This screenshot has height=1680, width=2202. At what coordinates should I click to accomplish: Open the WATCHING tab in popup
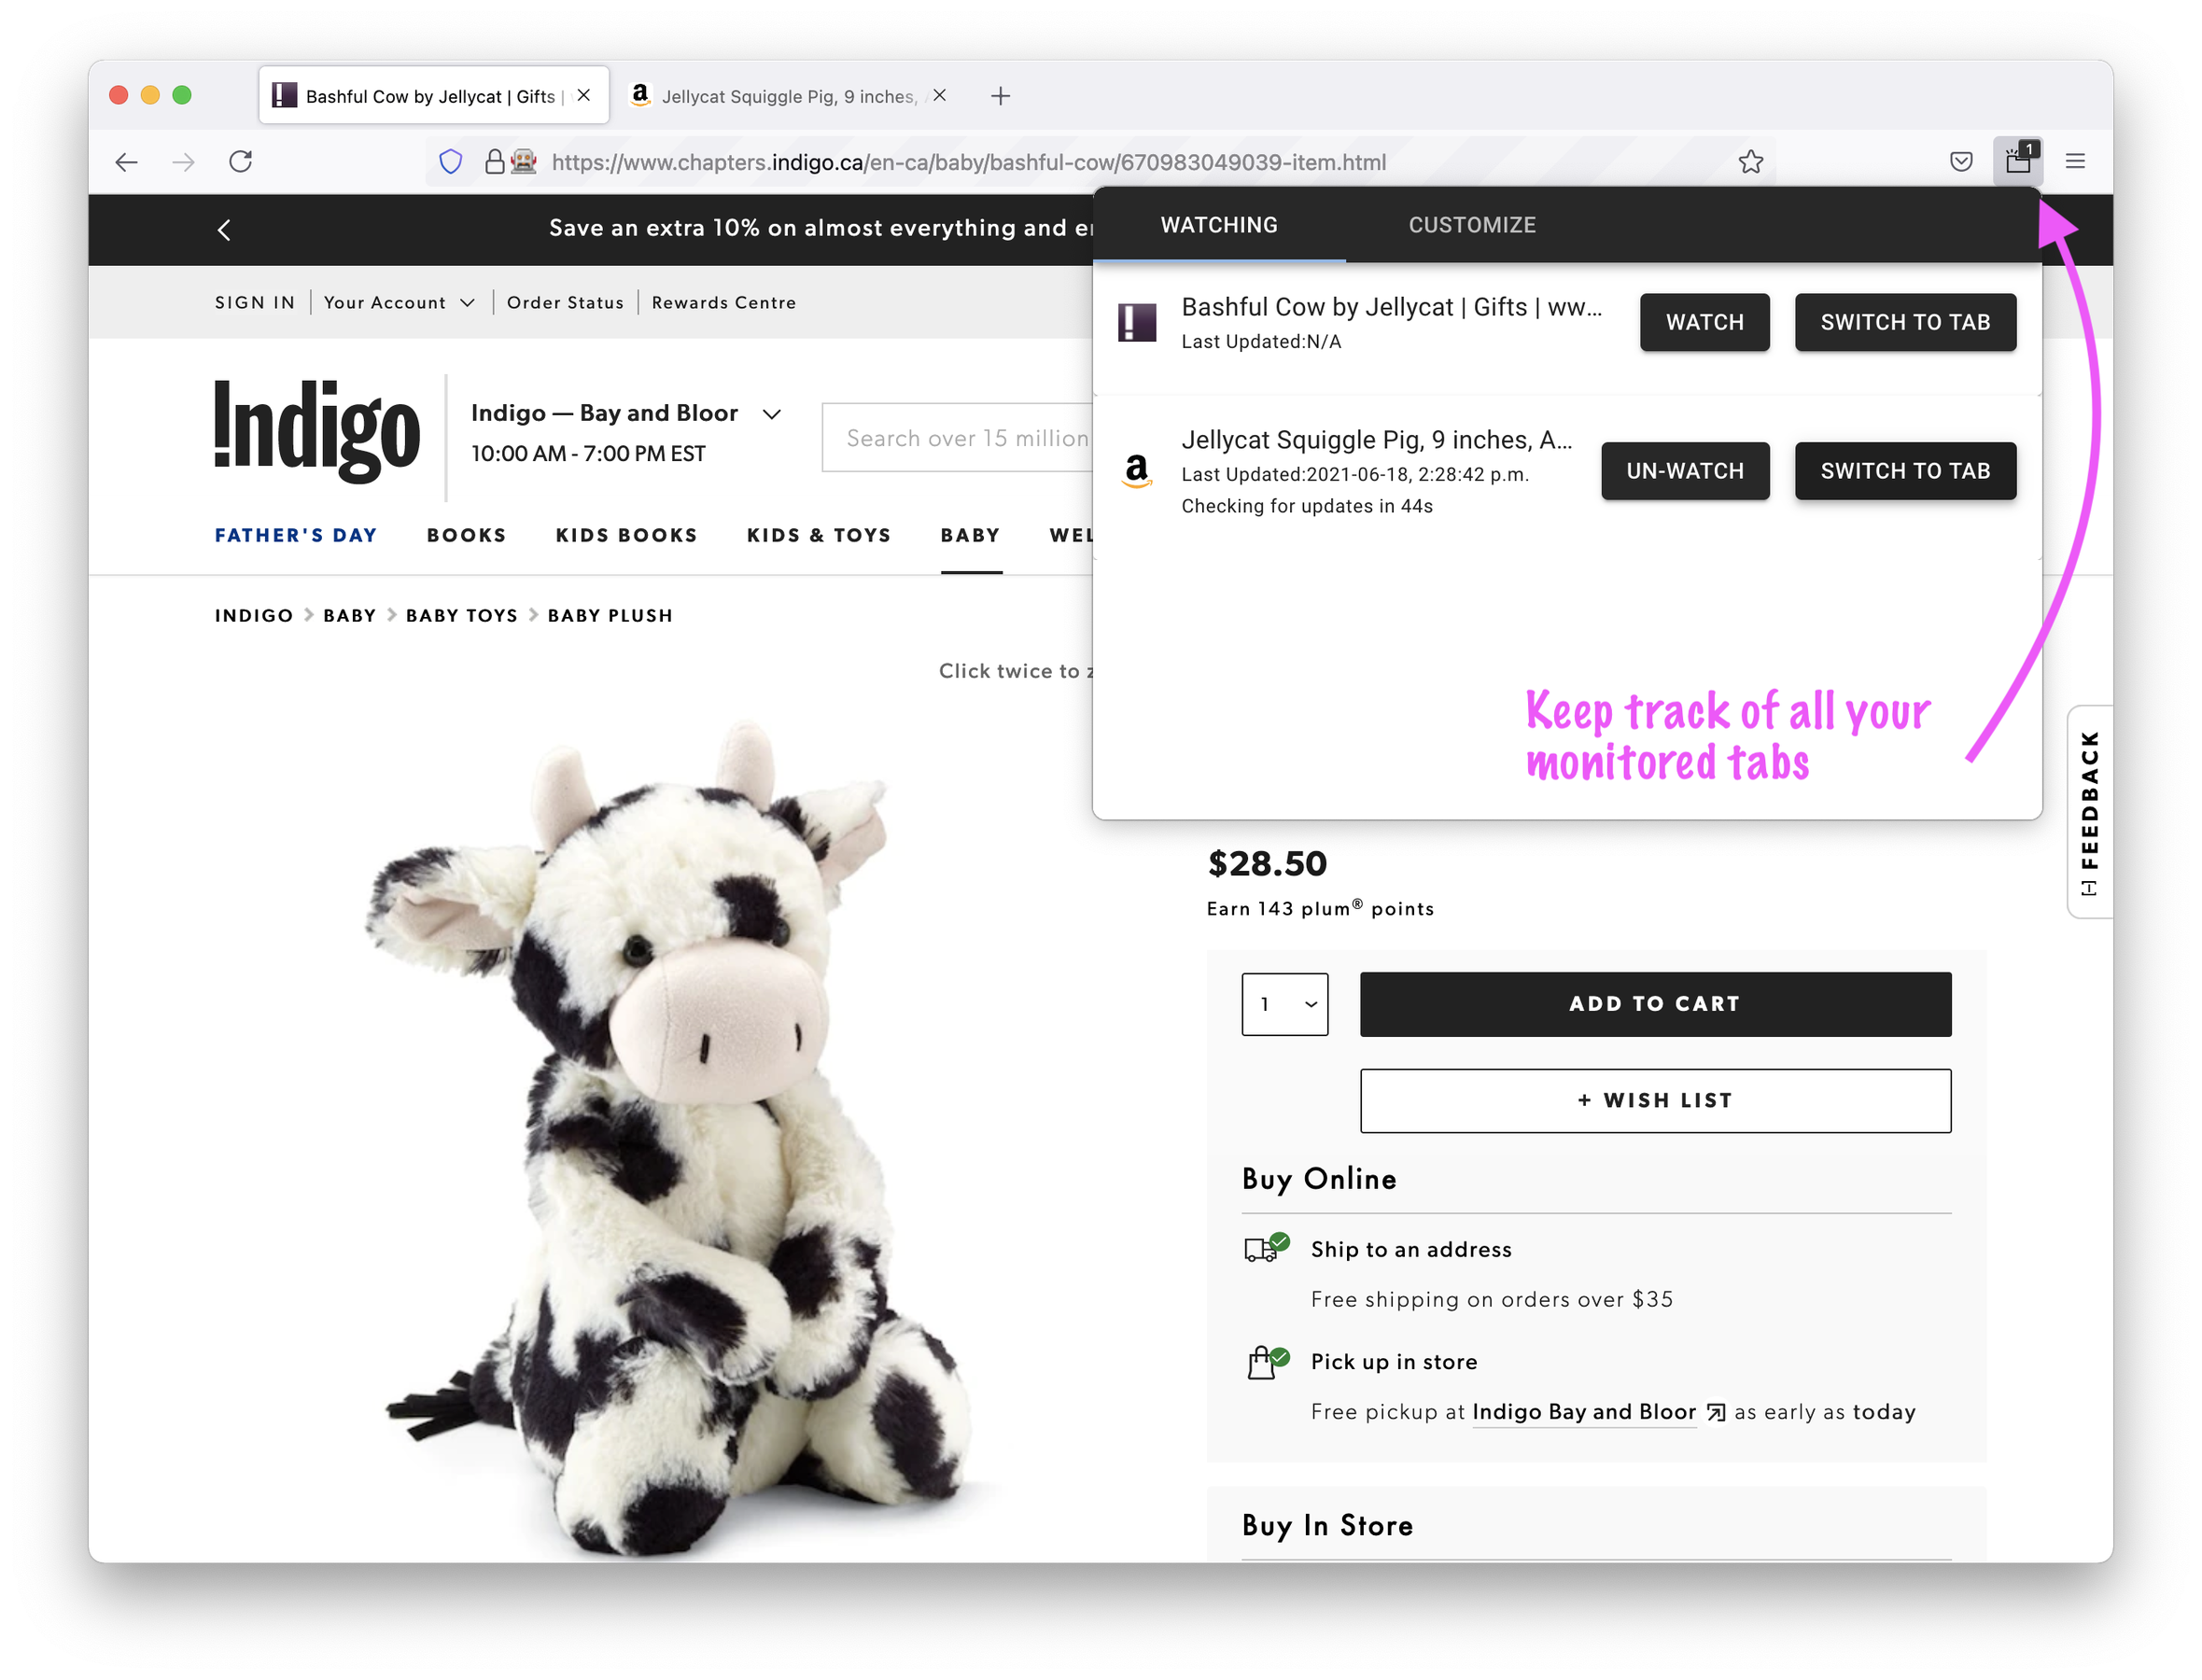[1219, 225]
